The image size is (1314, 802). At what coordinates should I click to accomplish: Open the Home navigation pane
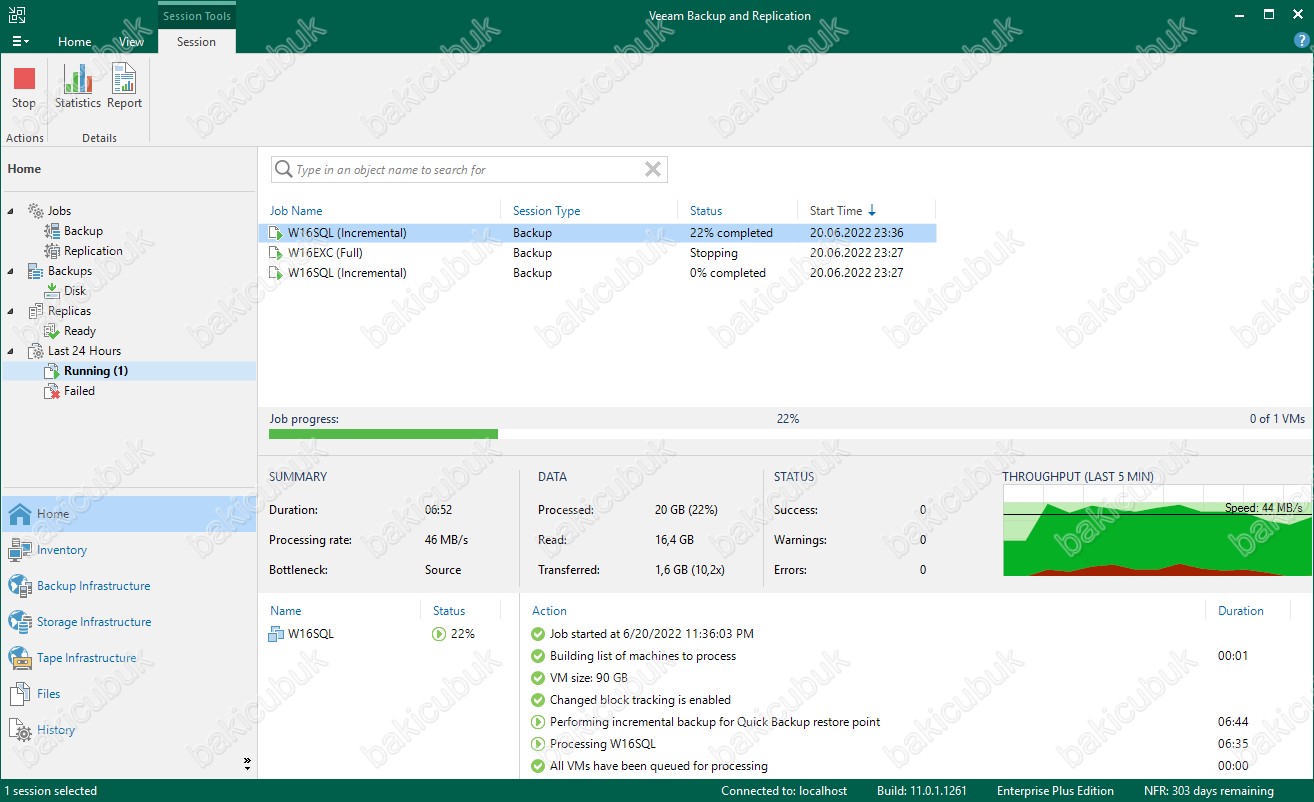128,514
